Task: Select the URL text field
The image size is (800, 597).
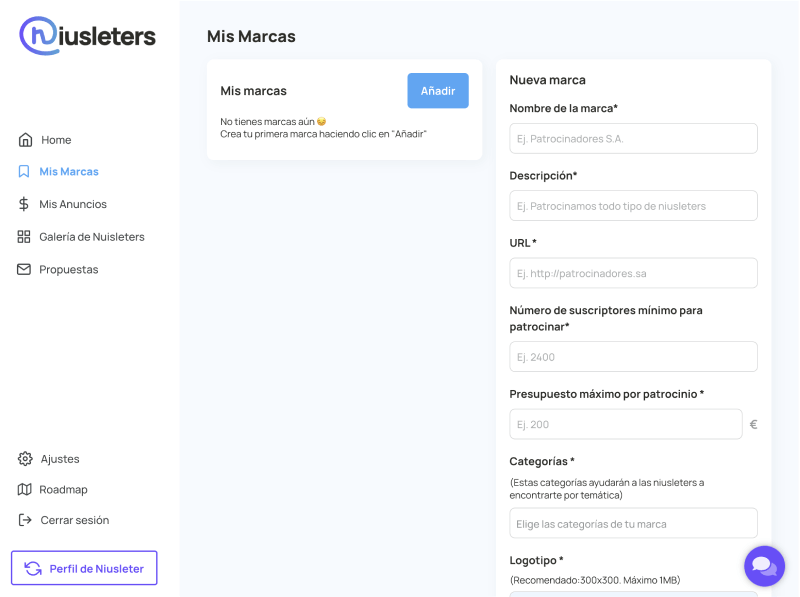Action: tap(633, 273)
